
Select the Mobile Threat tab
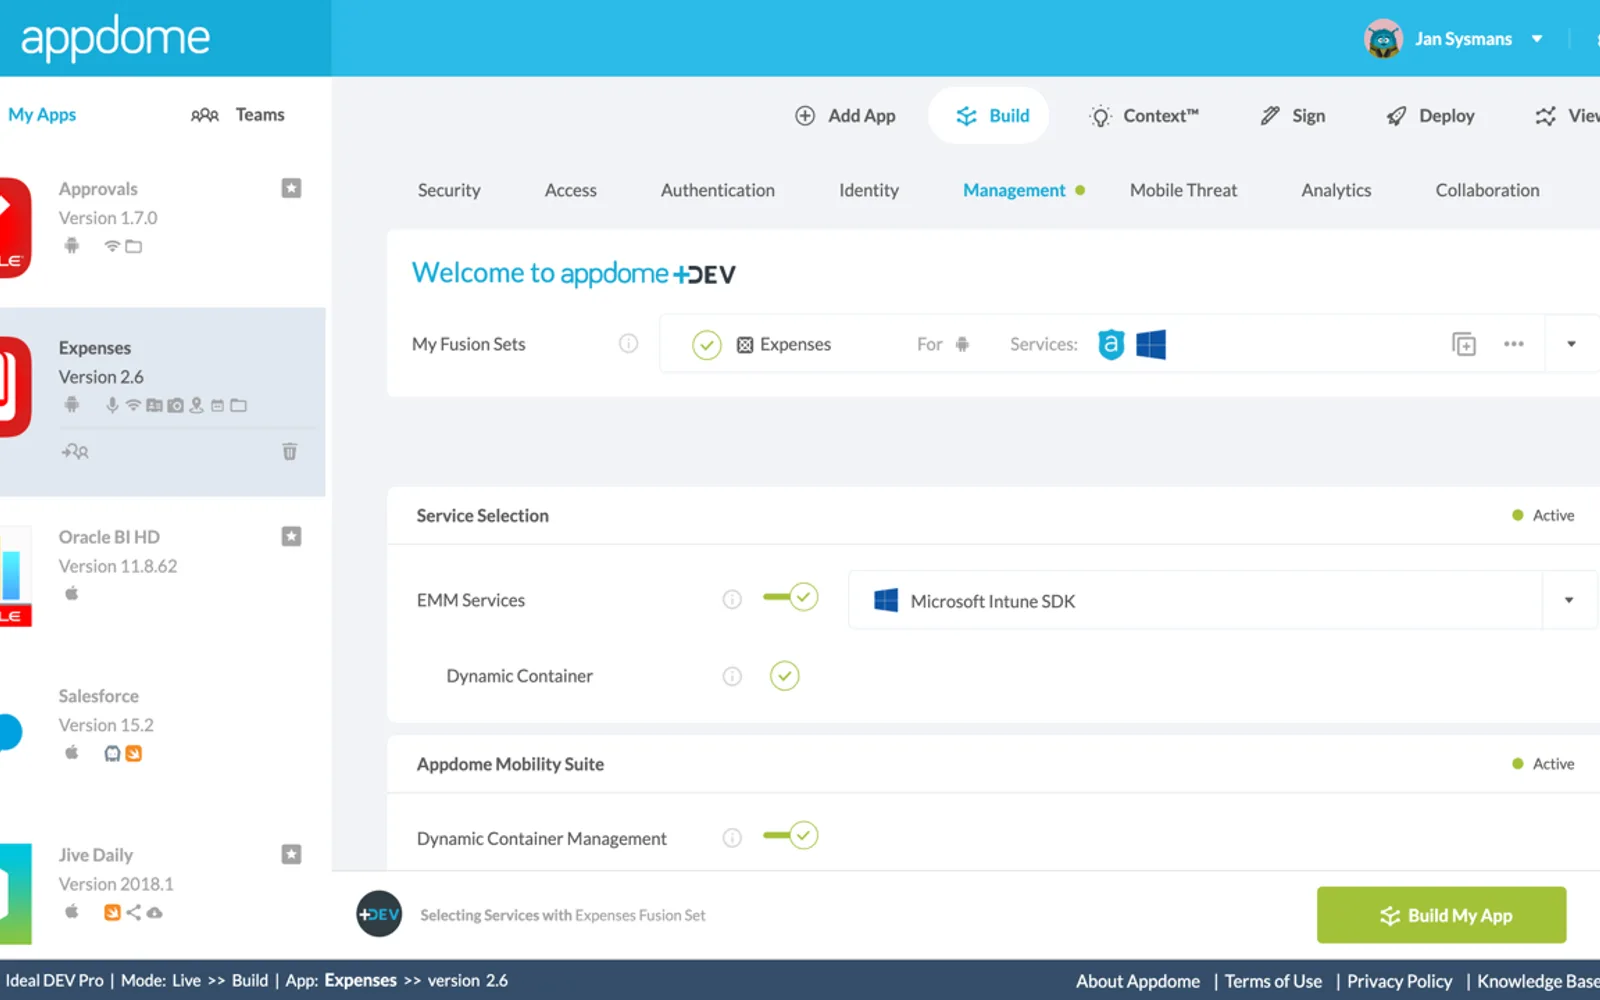(1183, 190)
